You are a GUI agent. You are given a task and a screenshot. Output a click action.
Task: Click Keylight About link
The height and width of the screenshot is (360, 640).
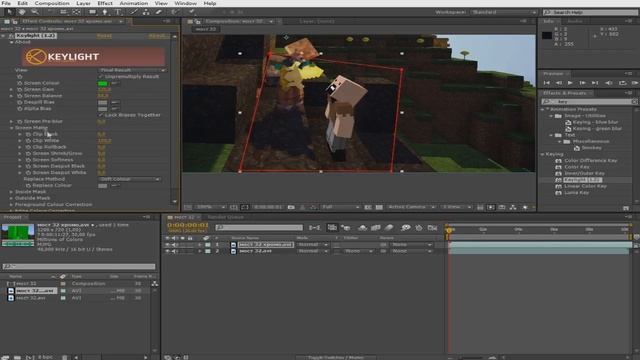point(157,36)
